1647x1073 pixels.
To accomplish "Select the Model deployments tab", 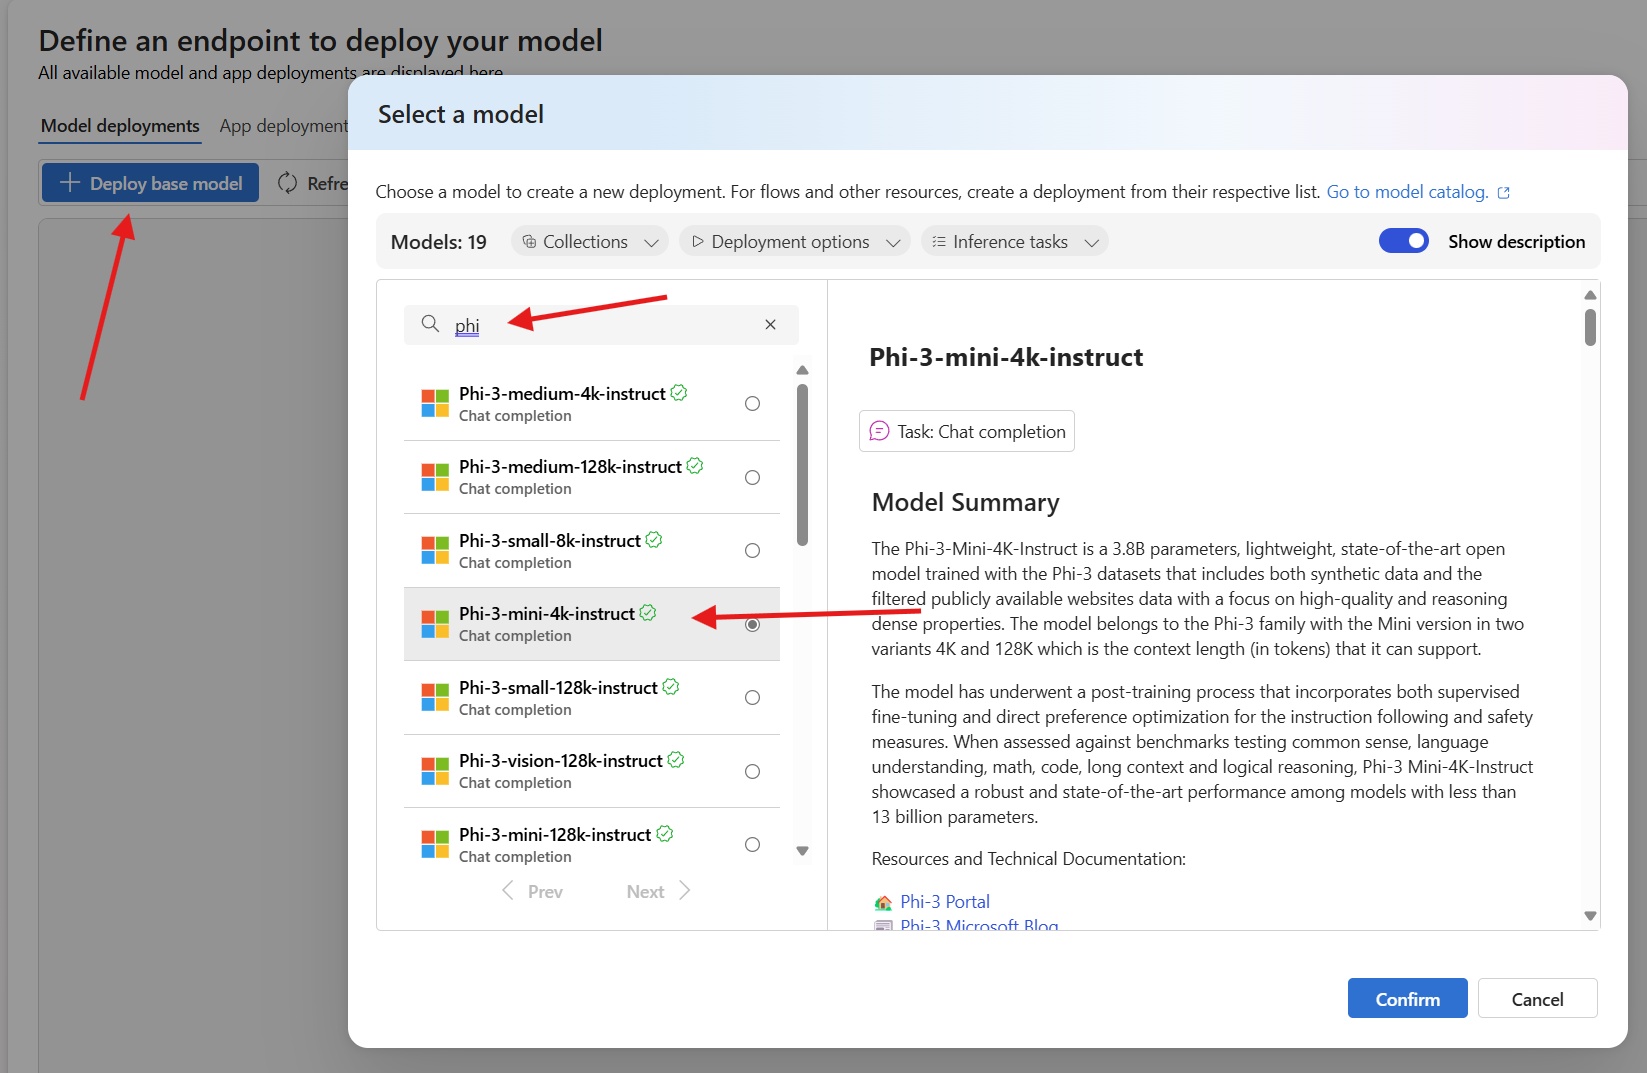I will tap(119, 125).
